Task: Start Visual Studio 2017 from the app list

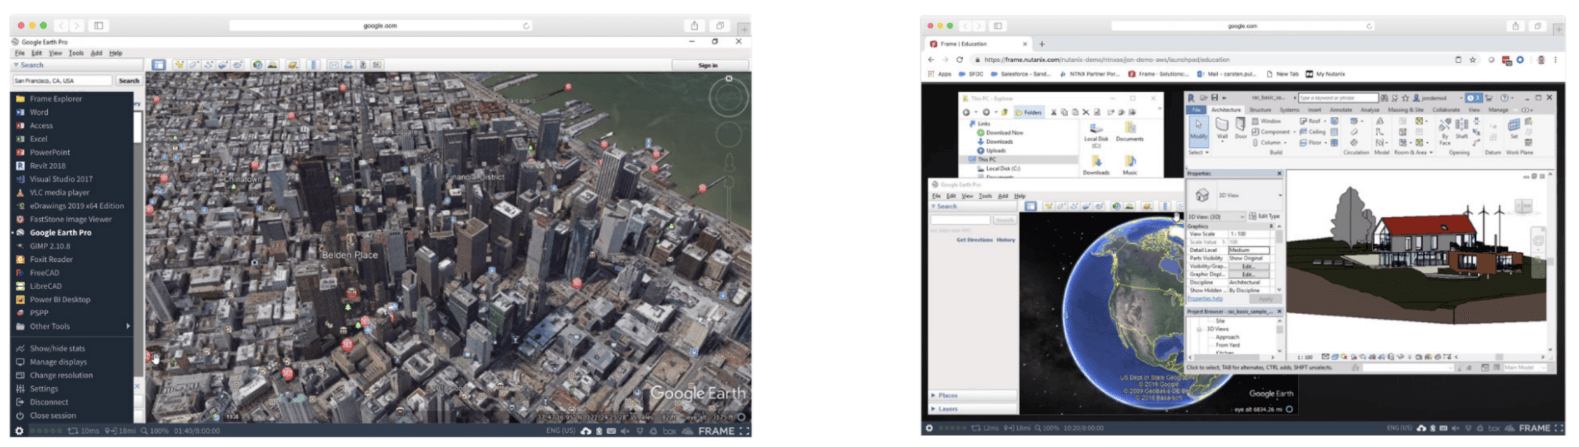Action: 60,179
